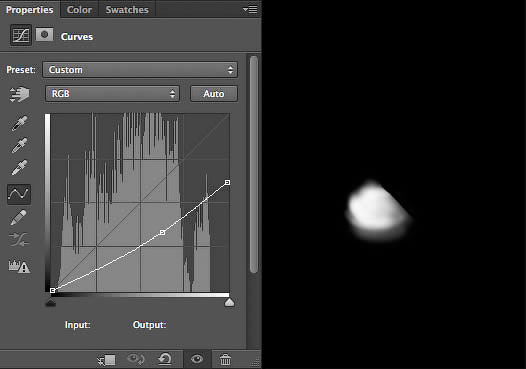Image resolution: width=526 pixels, height=369 pixels.
Task: Select the Properties tab
Action: pyautogui.click(x=30, y=9)
